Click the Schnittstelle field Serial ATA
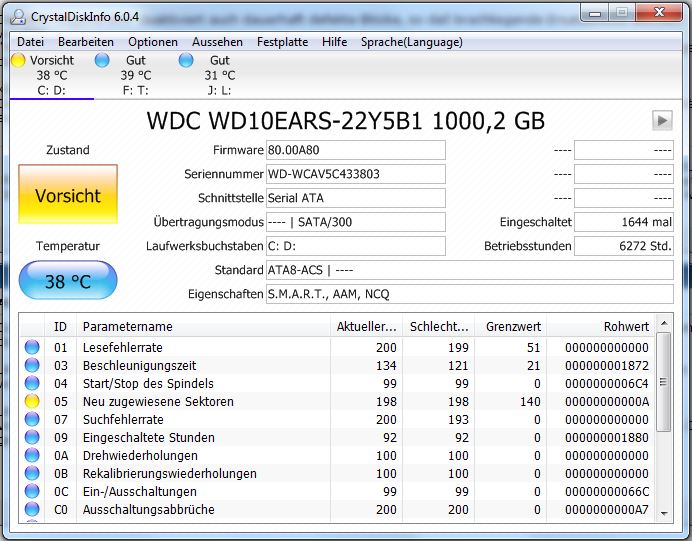The width and height of the screenshot is (692, 541). 356,198
